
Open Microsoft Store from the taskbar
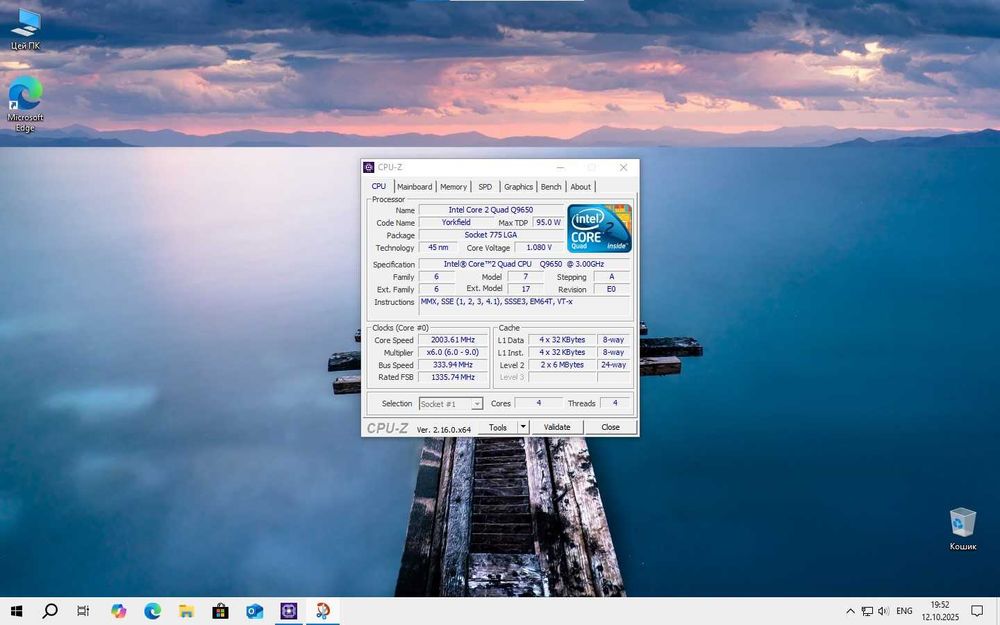click(x=220, y=611)
